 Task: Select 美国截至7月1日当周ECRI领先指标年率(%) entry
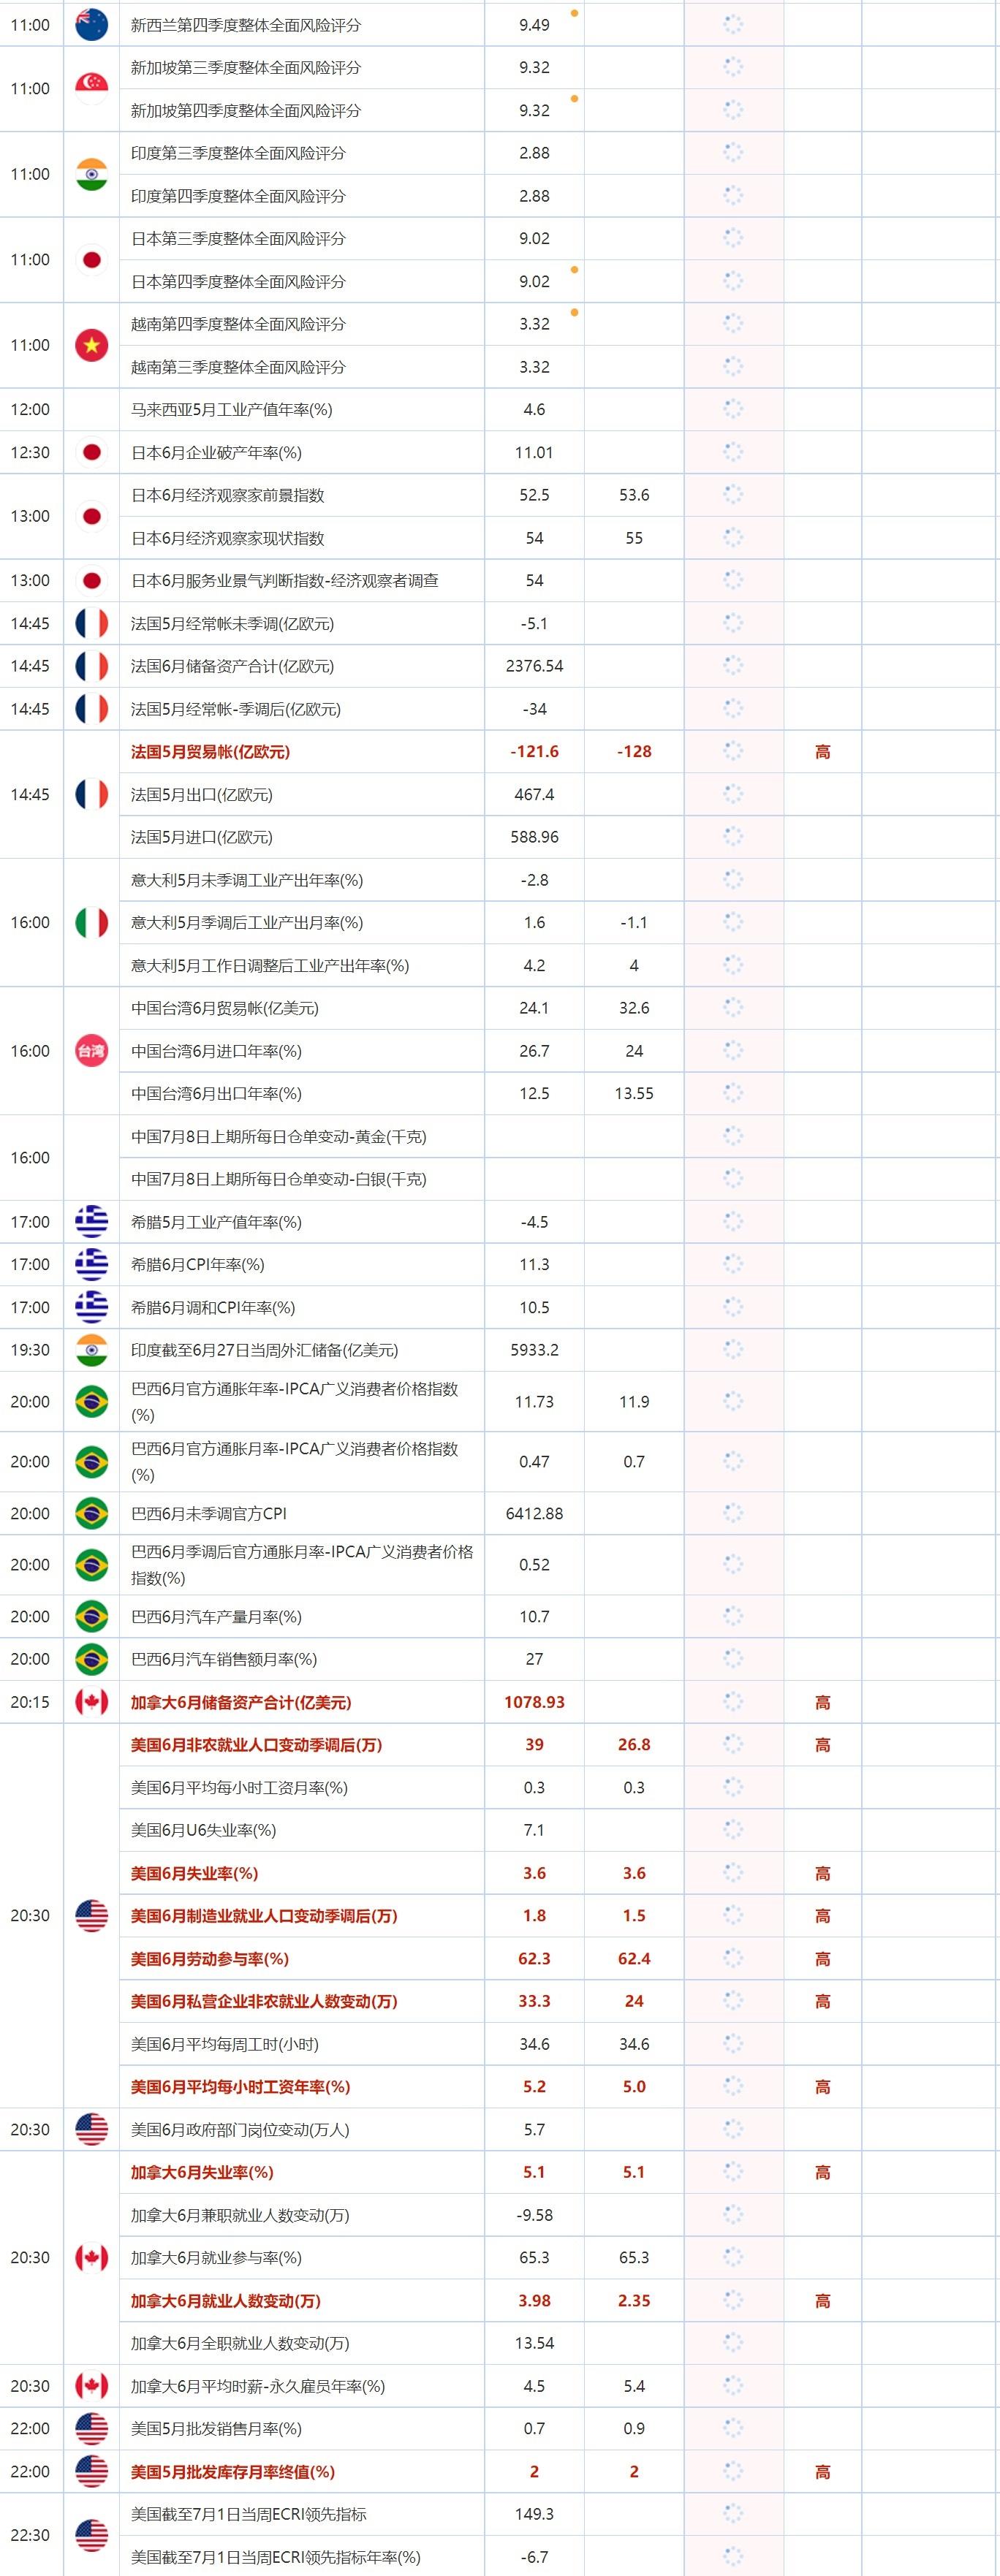tap(276, 2557)
